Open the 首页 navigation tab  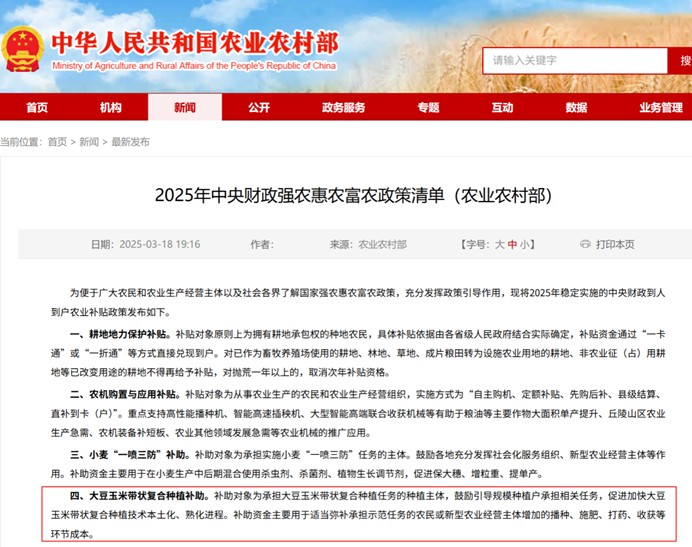click(37, 108)
